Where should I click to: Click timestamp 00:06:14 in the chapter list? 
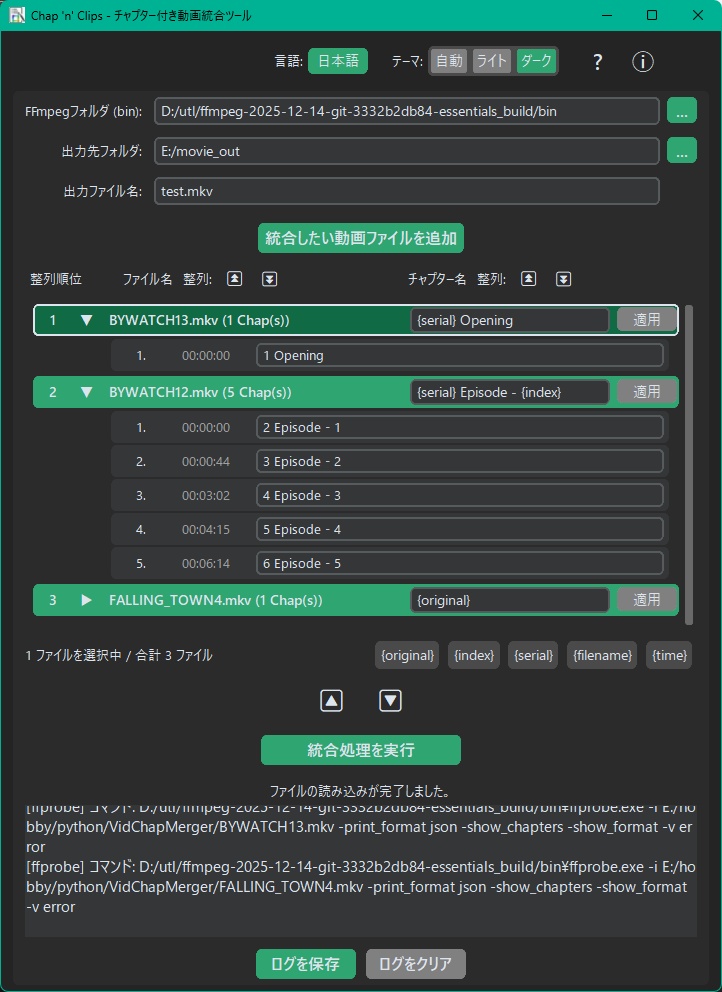point(206,563)
